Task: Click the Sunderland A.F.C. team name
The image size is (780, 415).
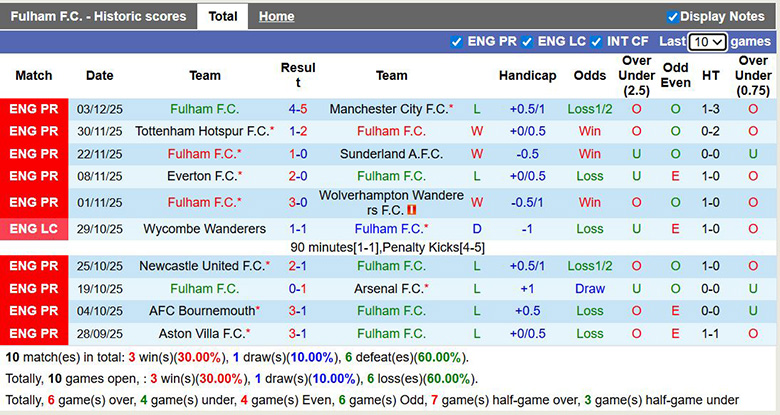Action: click(x=391, y=154)
